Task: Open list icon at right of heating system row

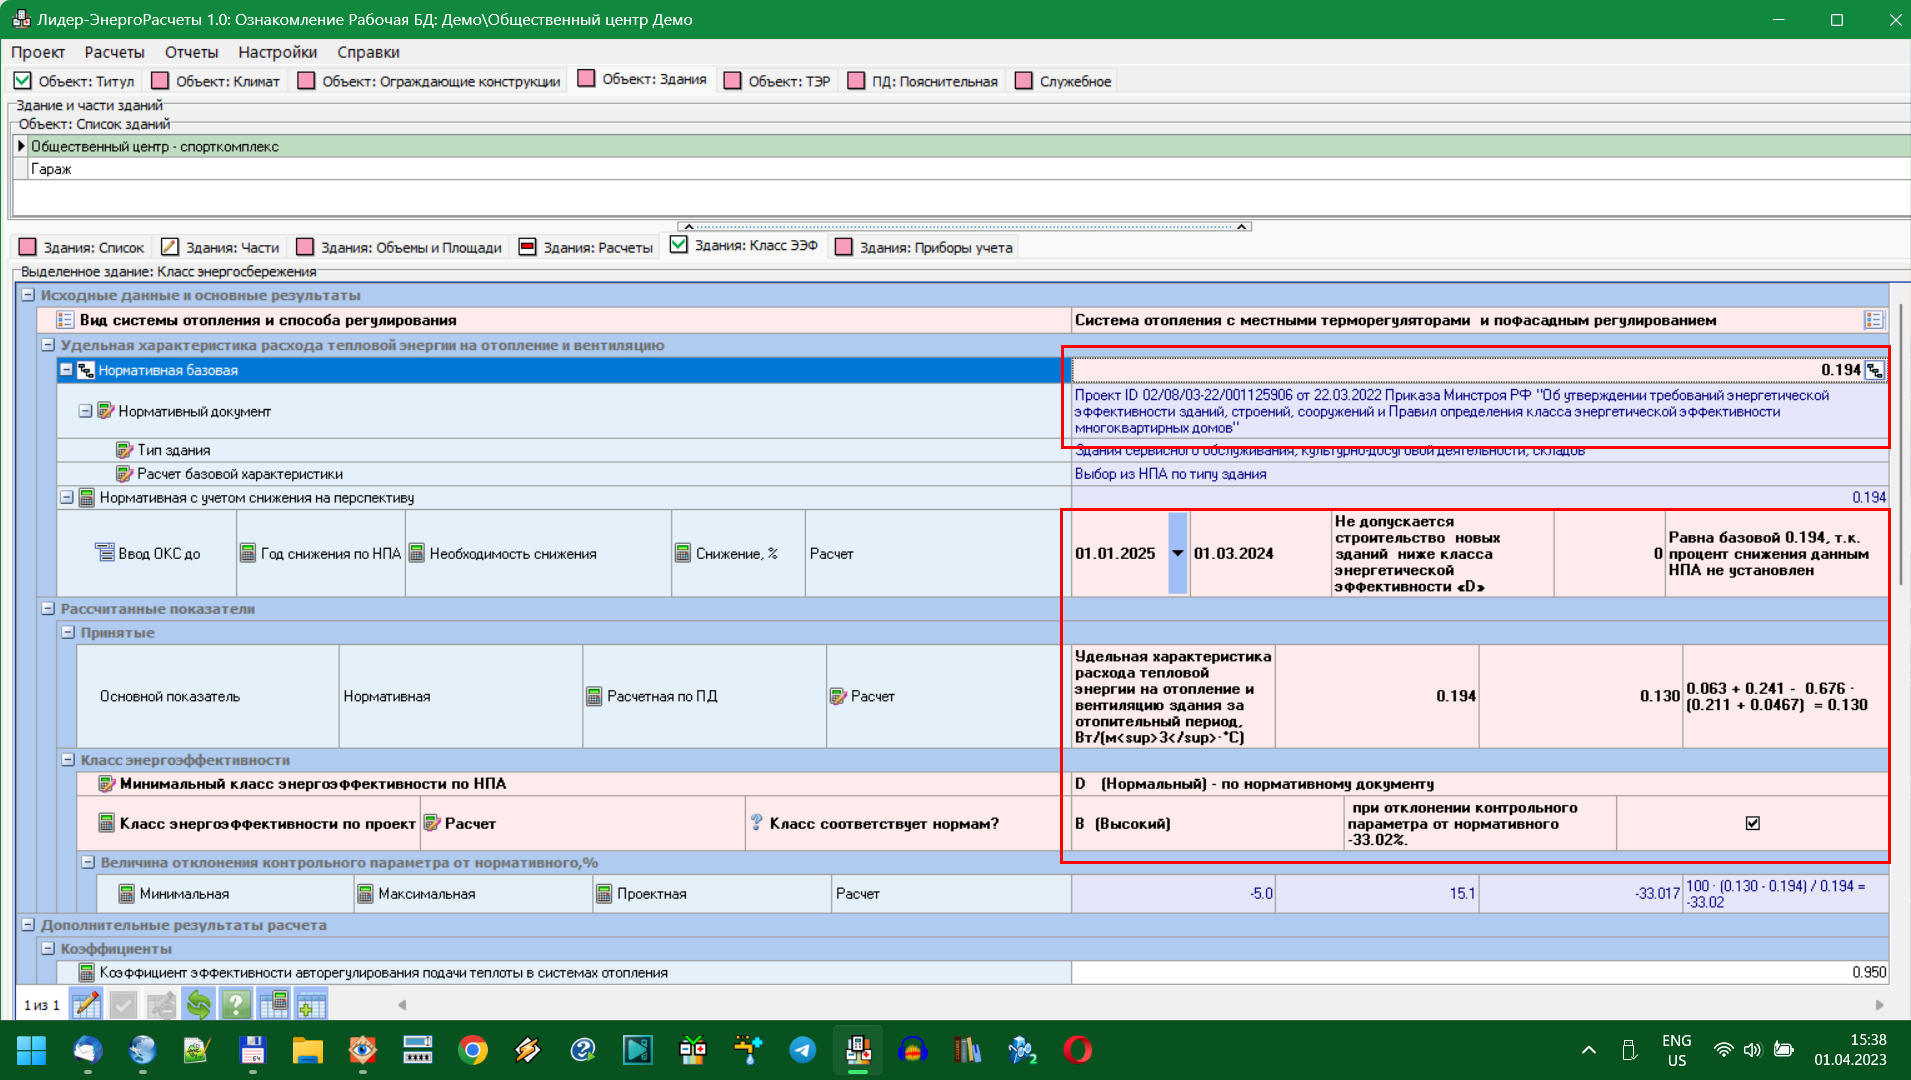Action: 1873,320
